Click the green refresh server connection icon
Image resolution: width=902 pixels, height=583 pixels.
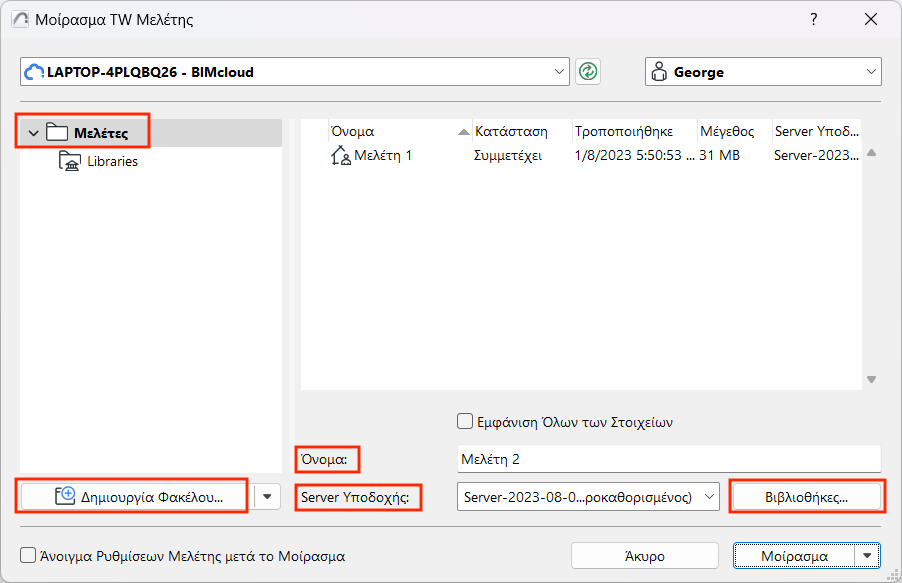(587, 72)
